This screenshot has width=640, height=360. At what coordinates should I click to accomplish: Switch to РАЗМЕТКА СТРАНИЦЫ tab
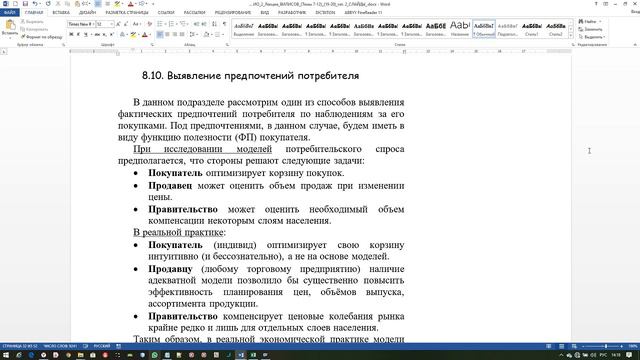coord(127,13)
